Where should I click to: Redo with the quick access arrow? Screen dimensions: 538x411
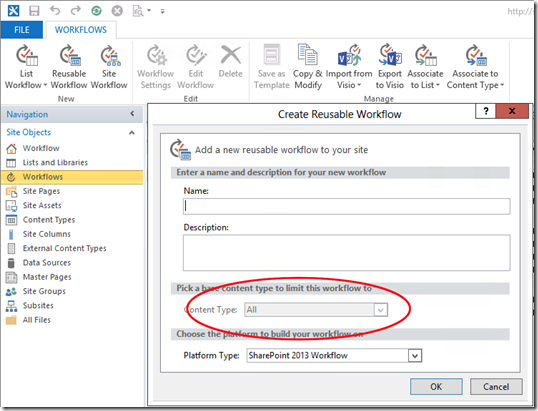75,11
